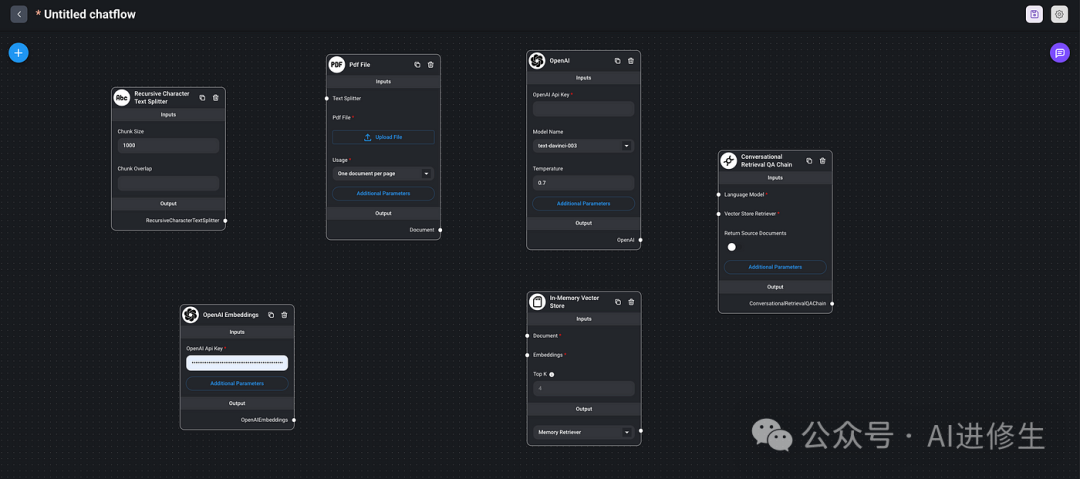Duplicate the Pdf File node
Image resolution: width=1080 pixels, height=479 pixels.
coord(417,65)
